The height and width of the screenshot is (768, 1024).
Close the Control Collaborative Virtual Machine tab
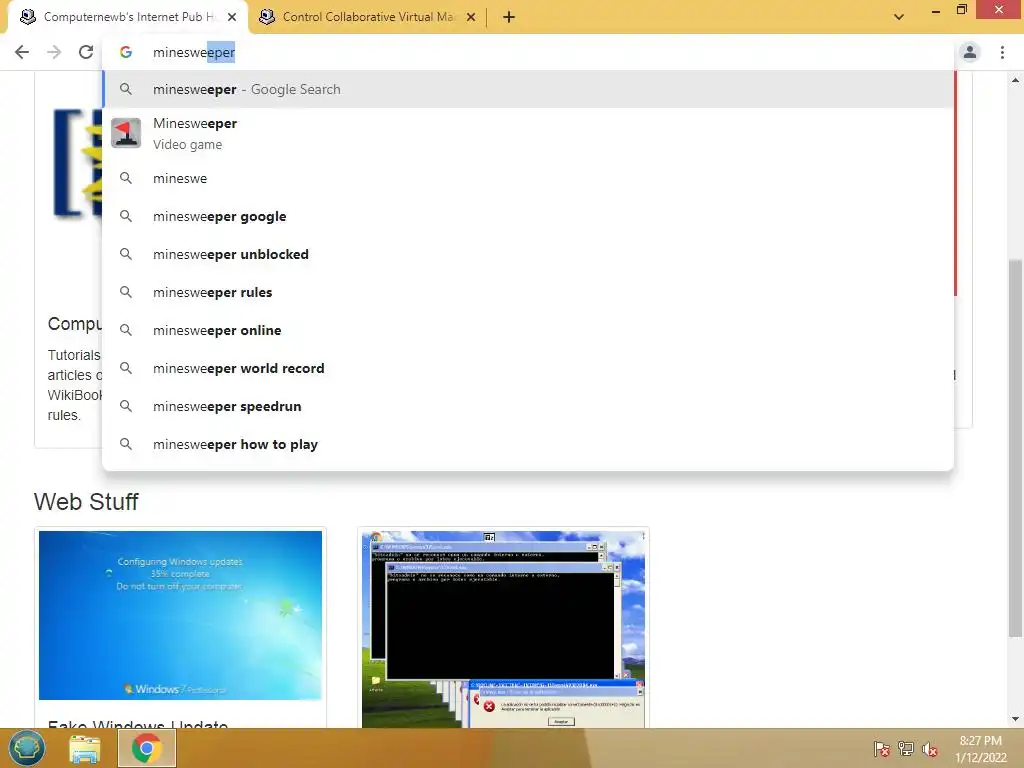(471, 17)
